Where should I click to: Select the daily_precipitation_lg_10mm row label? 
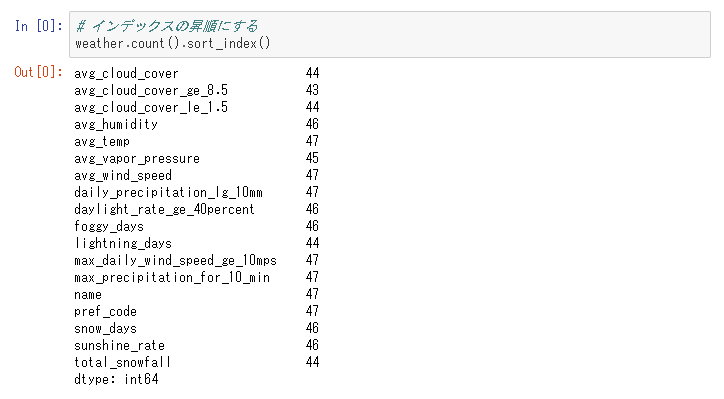click(169, 192)
